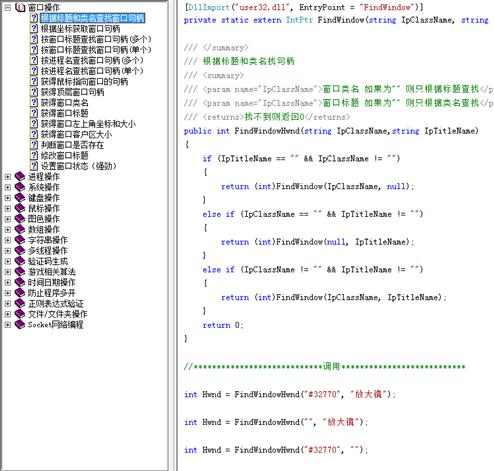Viewport: 494px width, 471px height.
Task: Click the purple book icon for 游戏相关算法
Action: (x=20, y=272)
